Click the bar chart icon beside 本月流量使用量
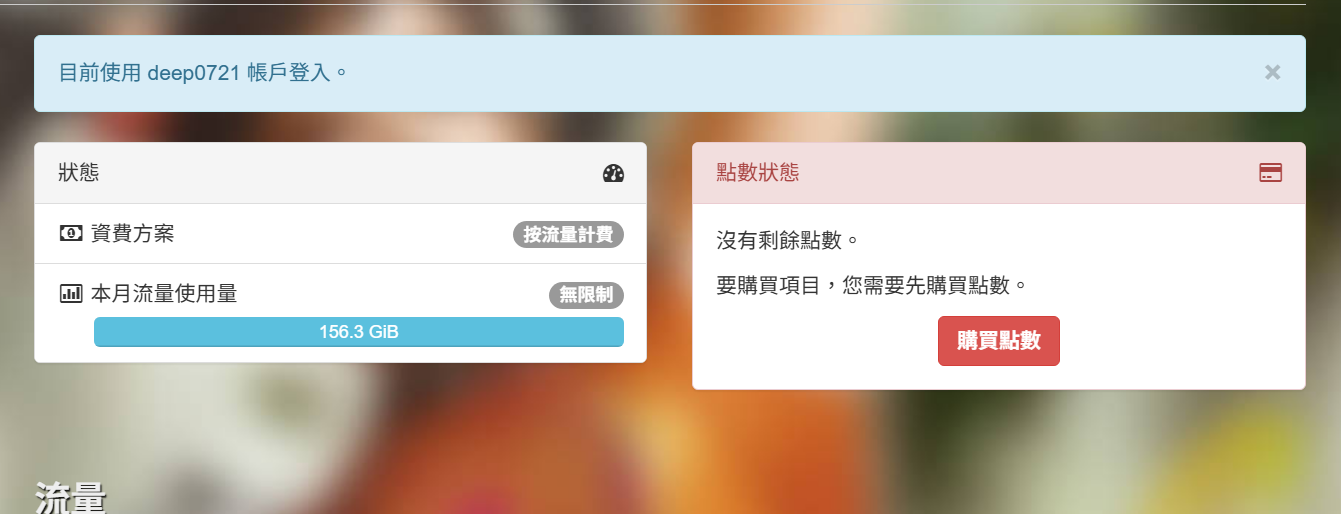The image size is (1341, 514). (70, 293)
